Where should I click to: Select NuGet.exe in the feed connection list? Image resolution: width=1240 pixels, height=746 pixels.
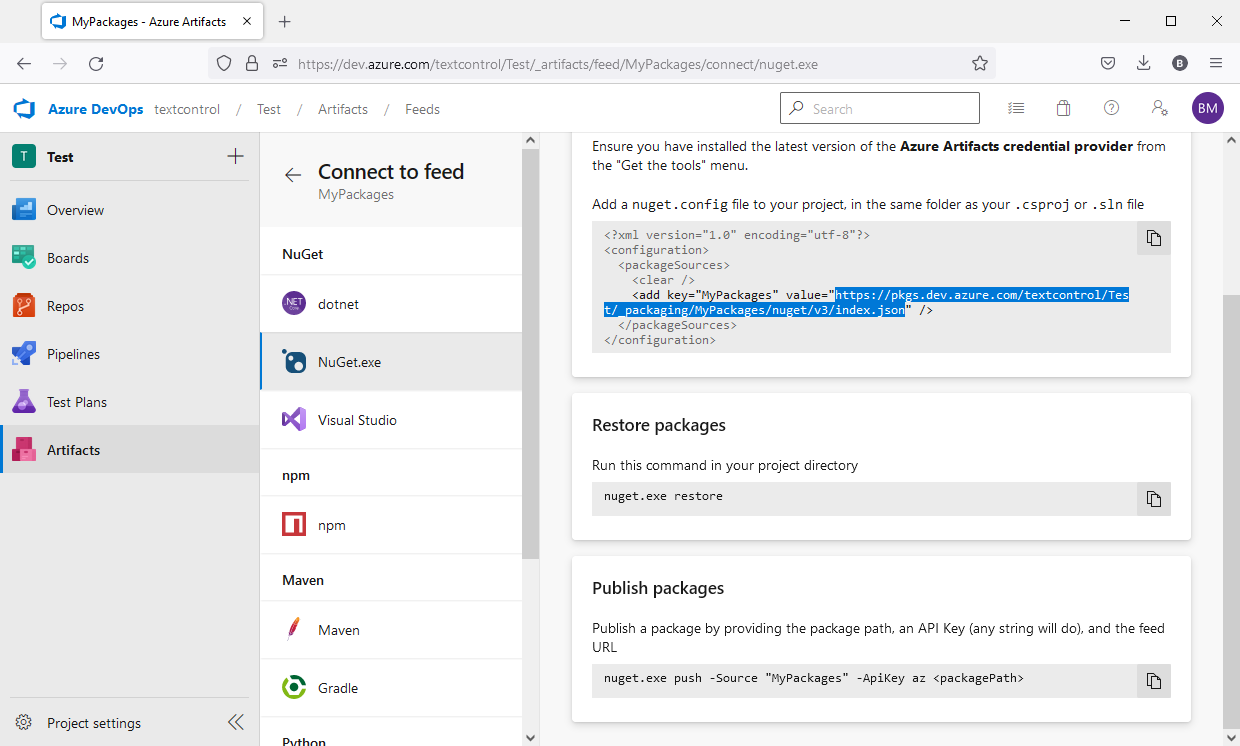pyautogui.click(x=347, y=362)
